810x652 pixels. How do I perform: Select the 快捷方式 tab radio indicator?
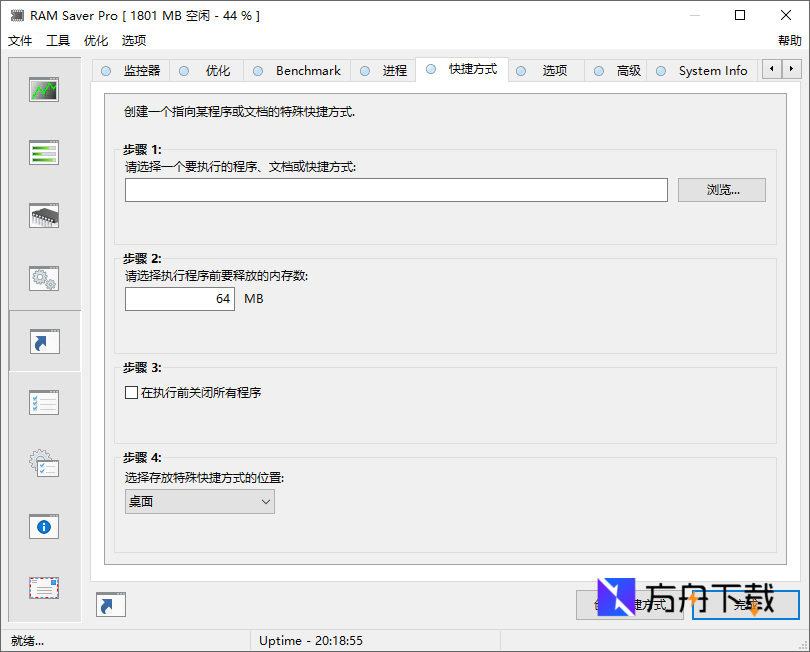tap(430, 70)
